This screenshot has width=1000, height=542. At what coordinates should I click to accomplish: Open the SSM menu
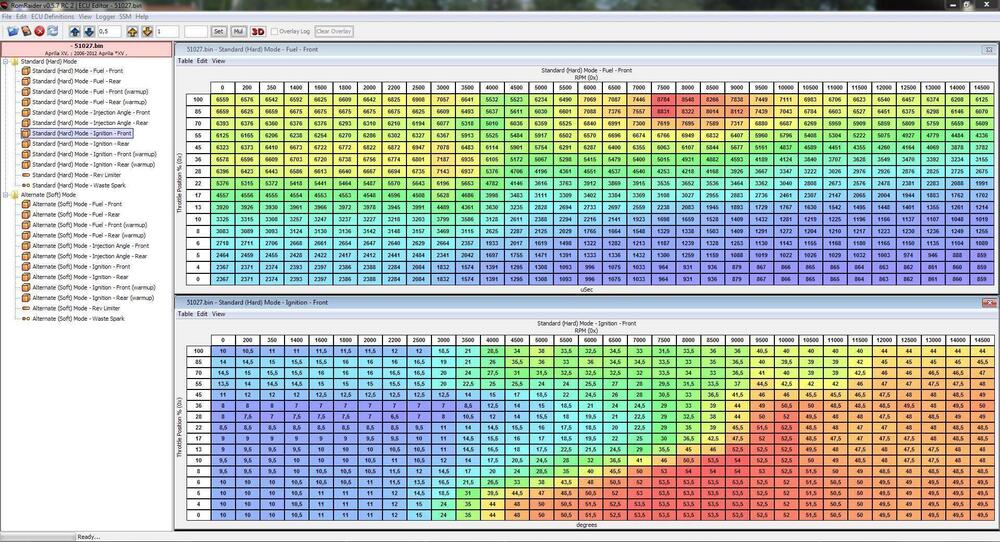125,17
